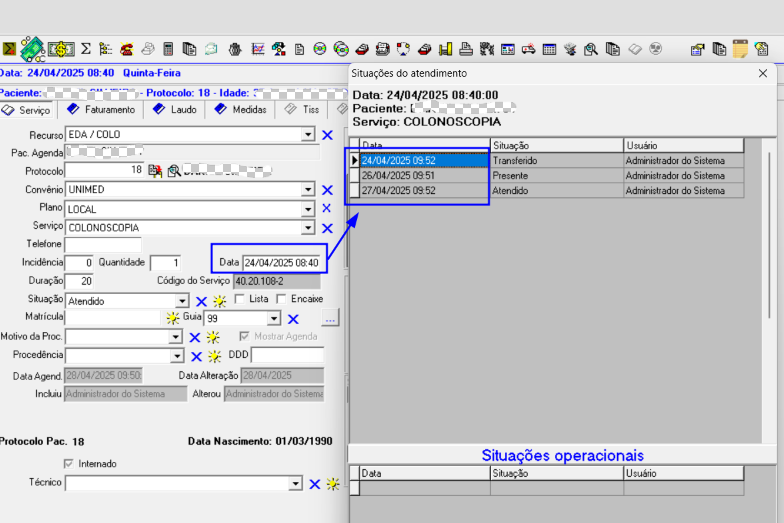Switch to the Tiss tab
This screenshot has width=784, height=523.
302,110
